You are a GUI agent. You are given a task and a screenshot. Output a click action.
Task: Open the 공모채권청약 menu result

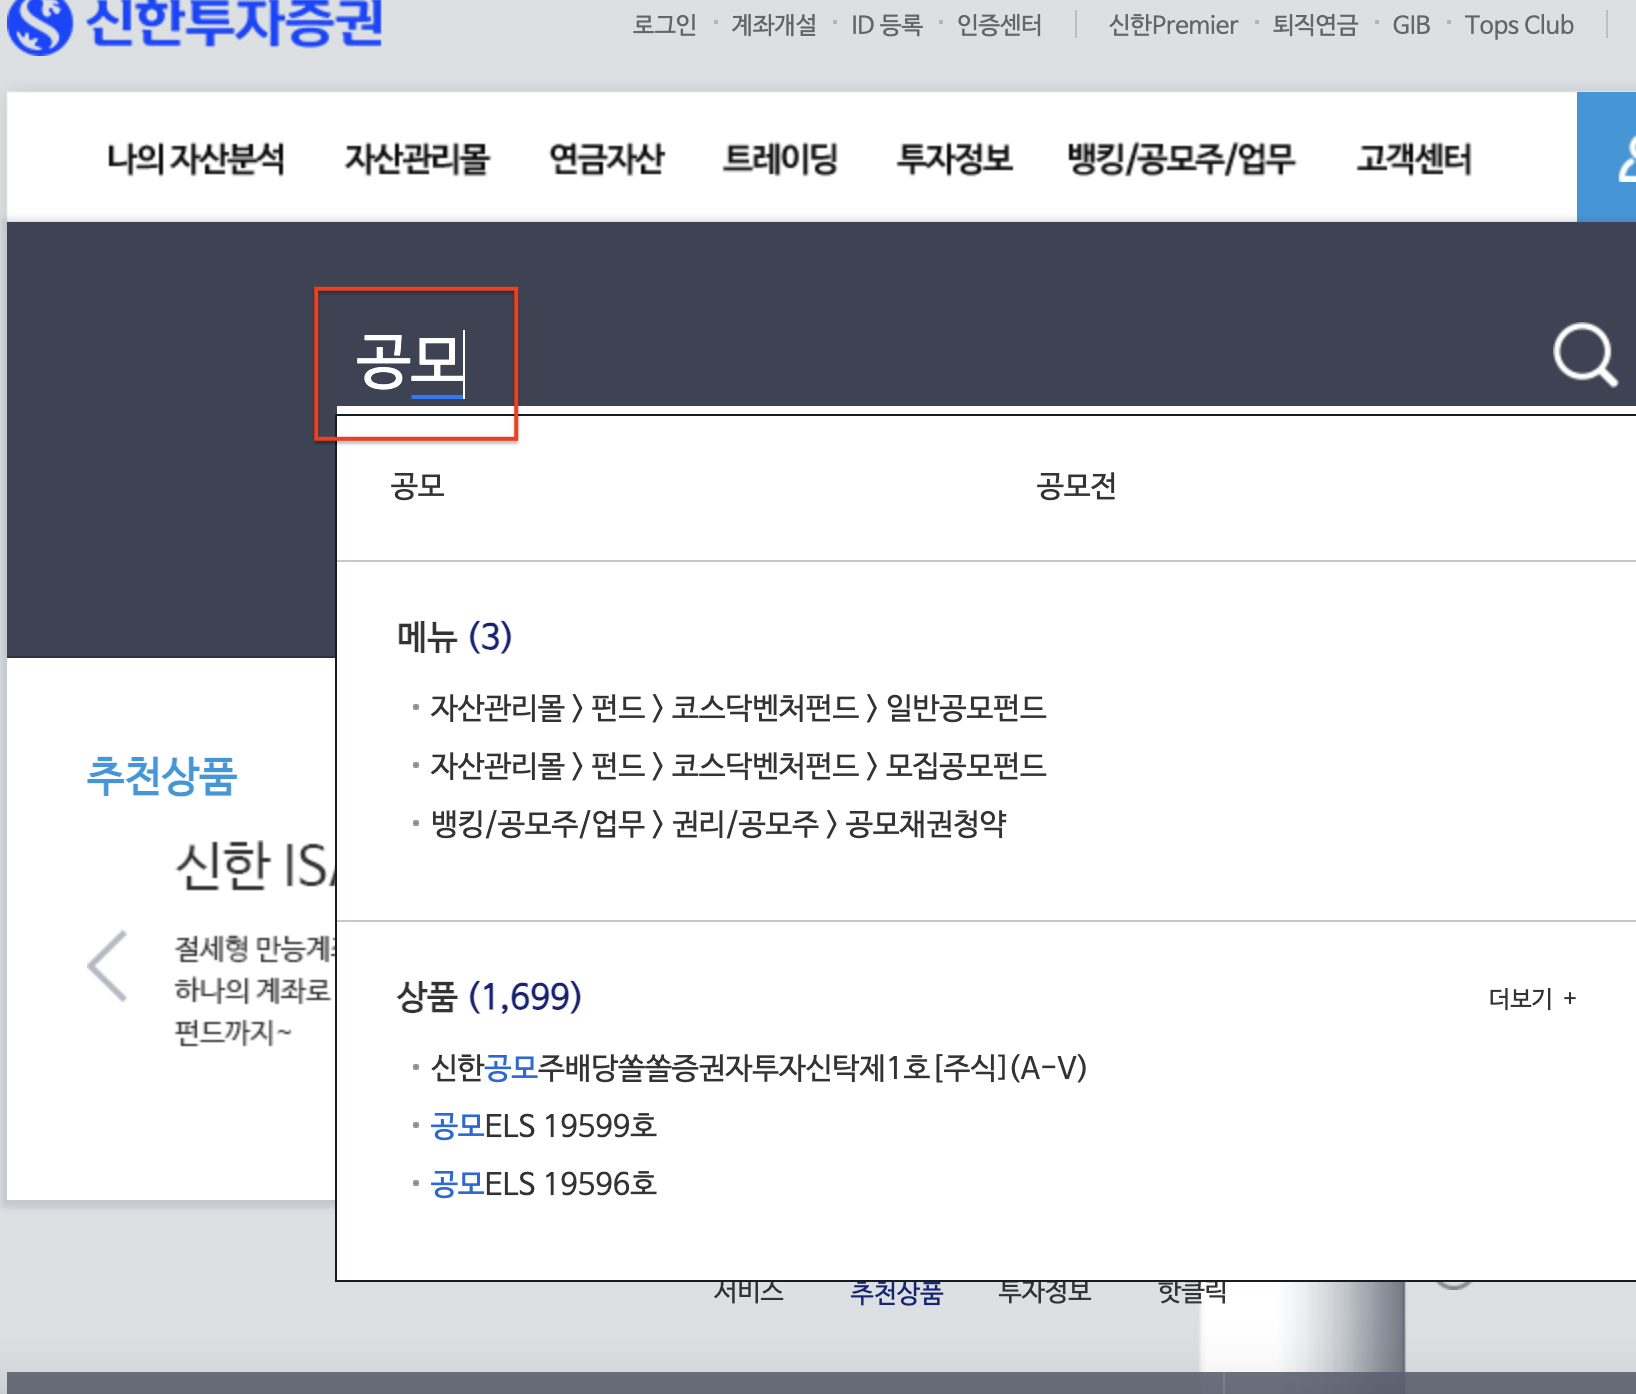click(718, 824)
